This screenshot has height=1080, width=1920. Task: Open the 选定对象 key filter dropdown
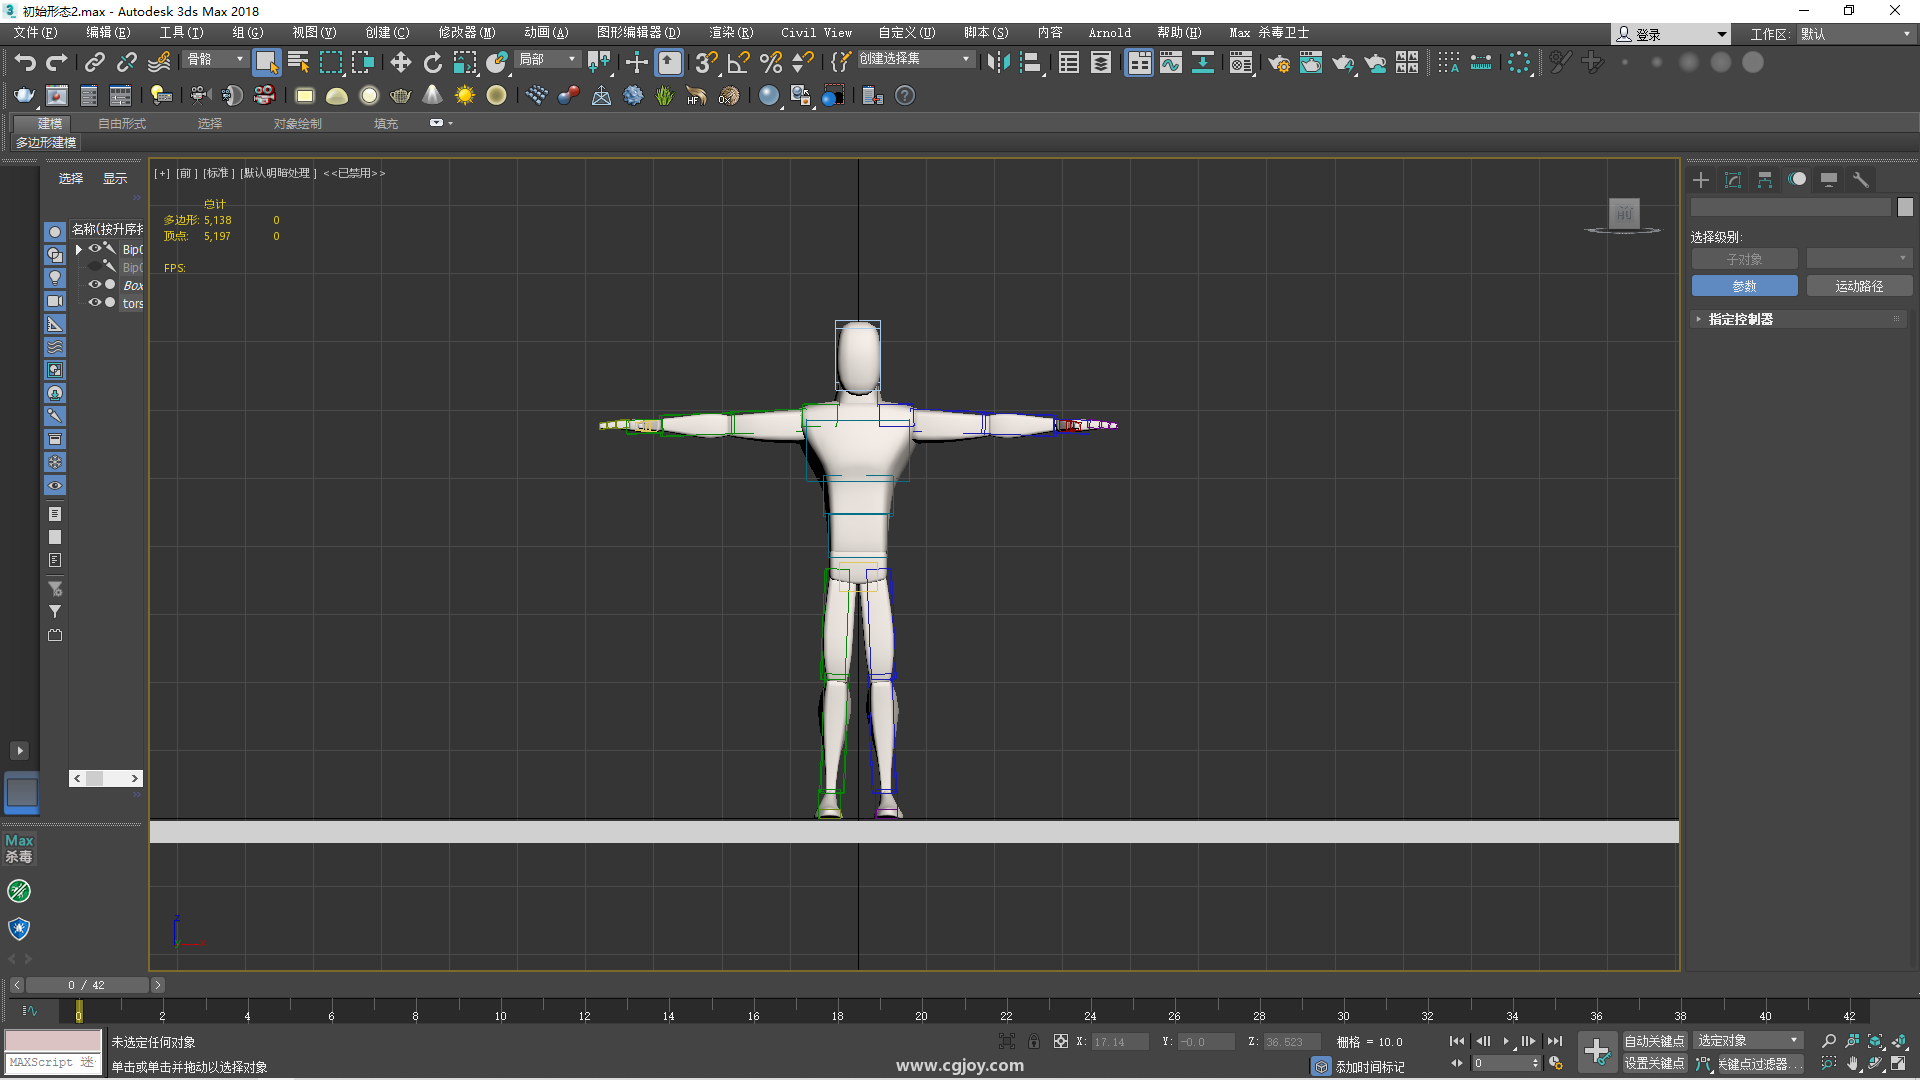(1747, 1041)
